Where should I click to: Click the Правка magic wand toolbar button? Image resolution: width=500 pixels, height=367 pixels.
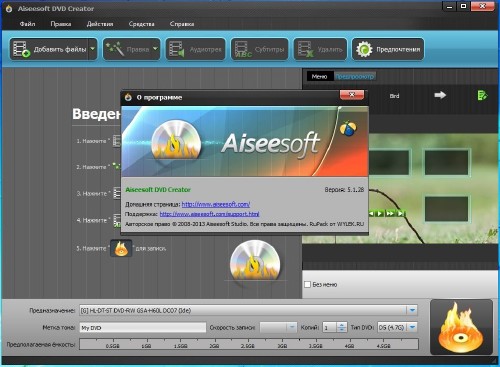127,49
